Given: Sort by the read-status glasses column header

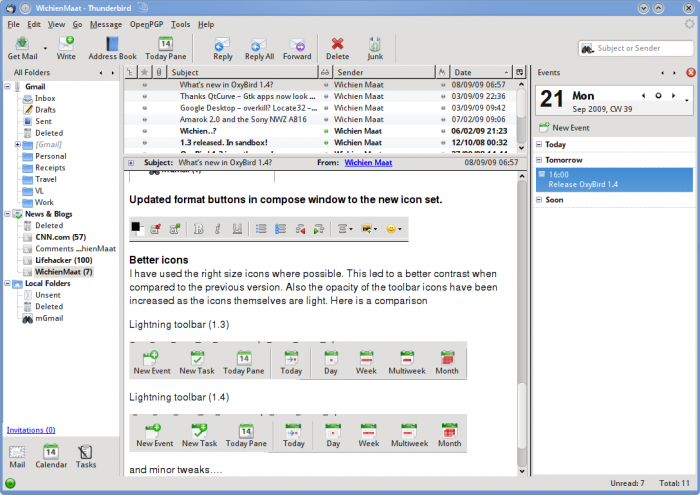Looking at the screenshot, I should point(325,72).
